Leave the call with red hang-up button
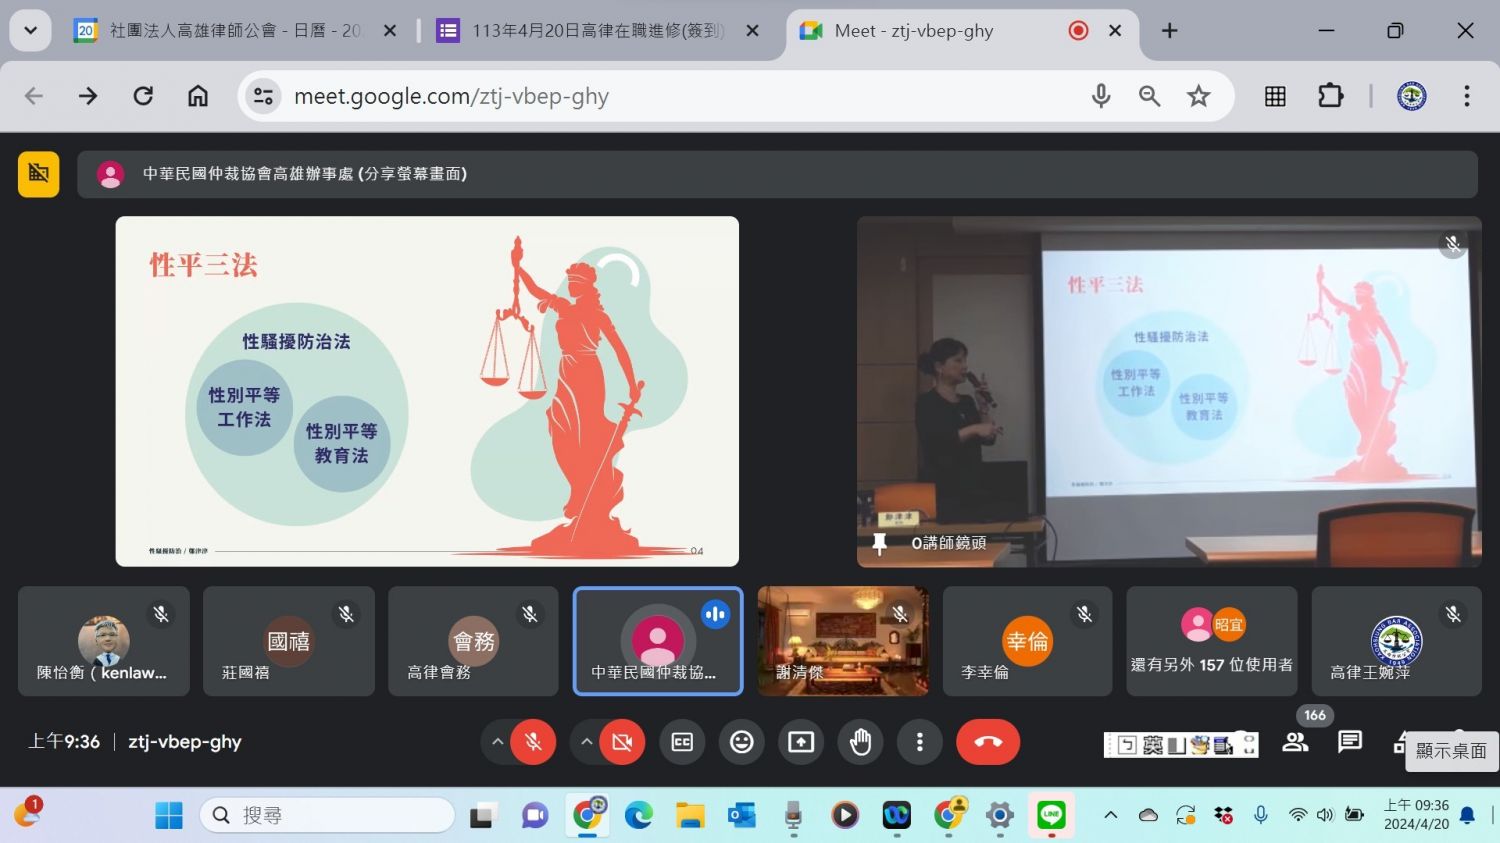This screenshot has width=1500, height=843. pos(987,742)
